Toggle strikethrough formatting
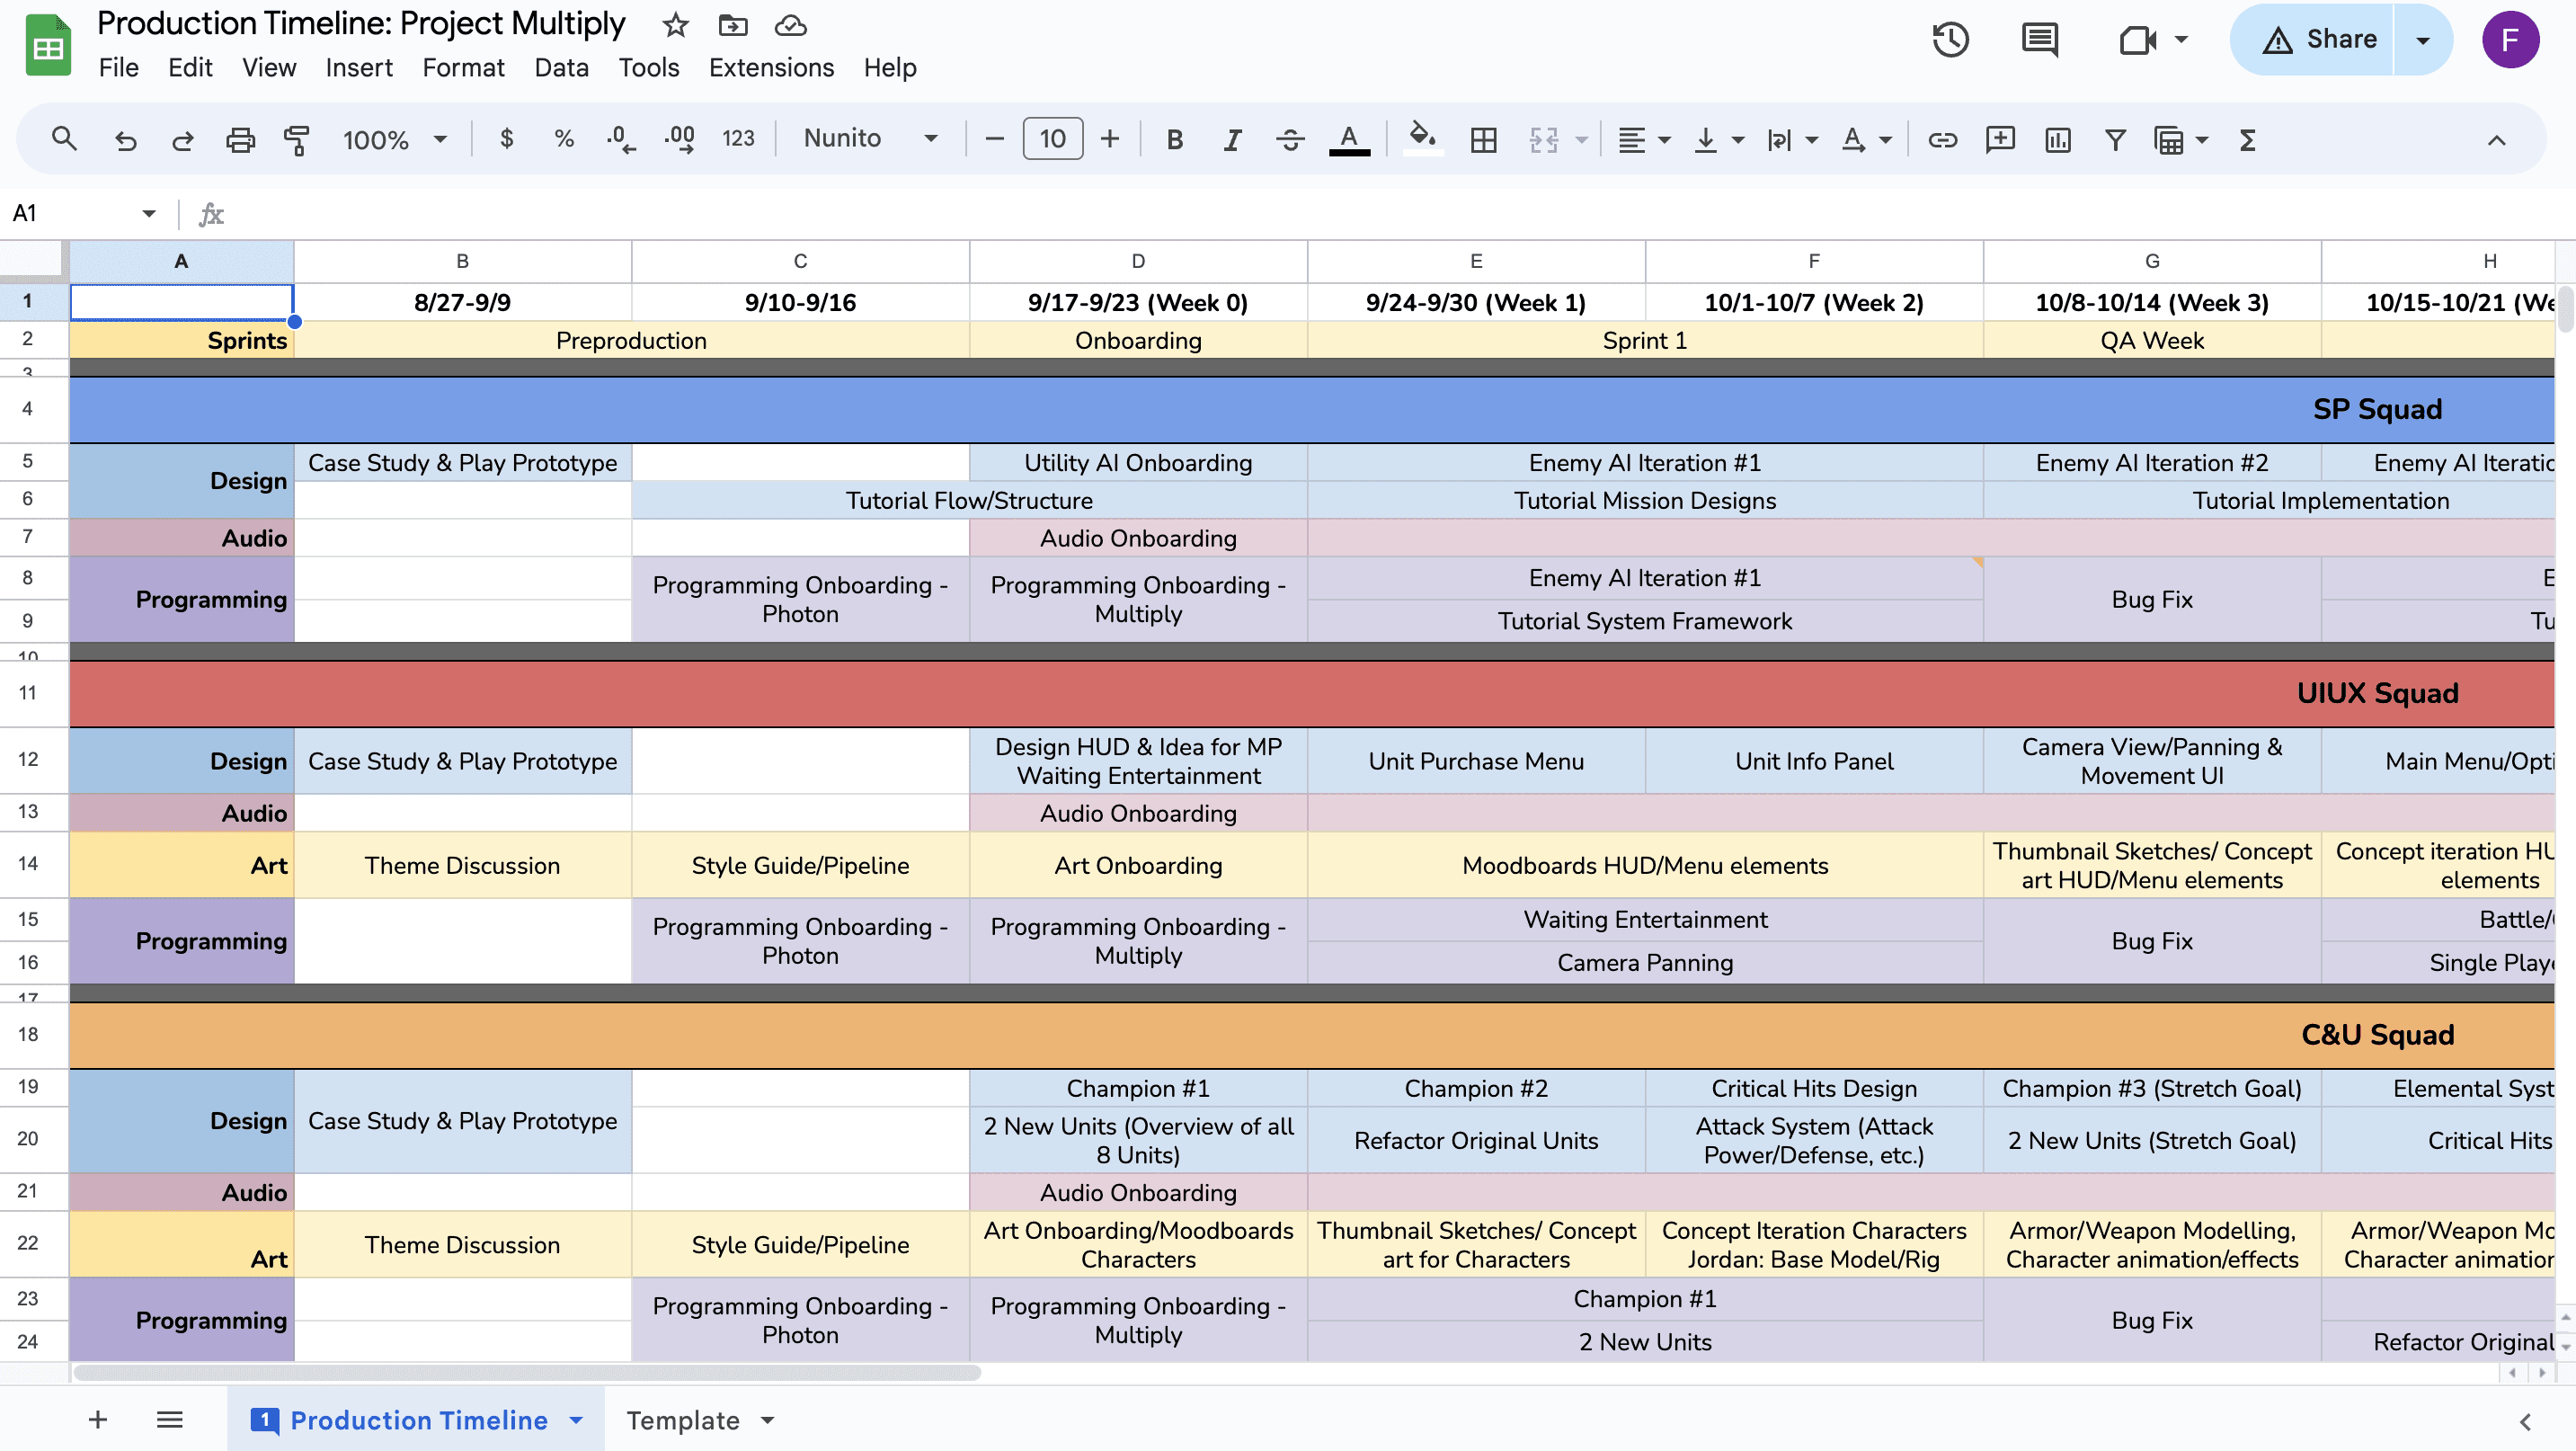This screenshot has height=1451, width=2576. click(1290, 139)
